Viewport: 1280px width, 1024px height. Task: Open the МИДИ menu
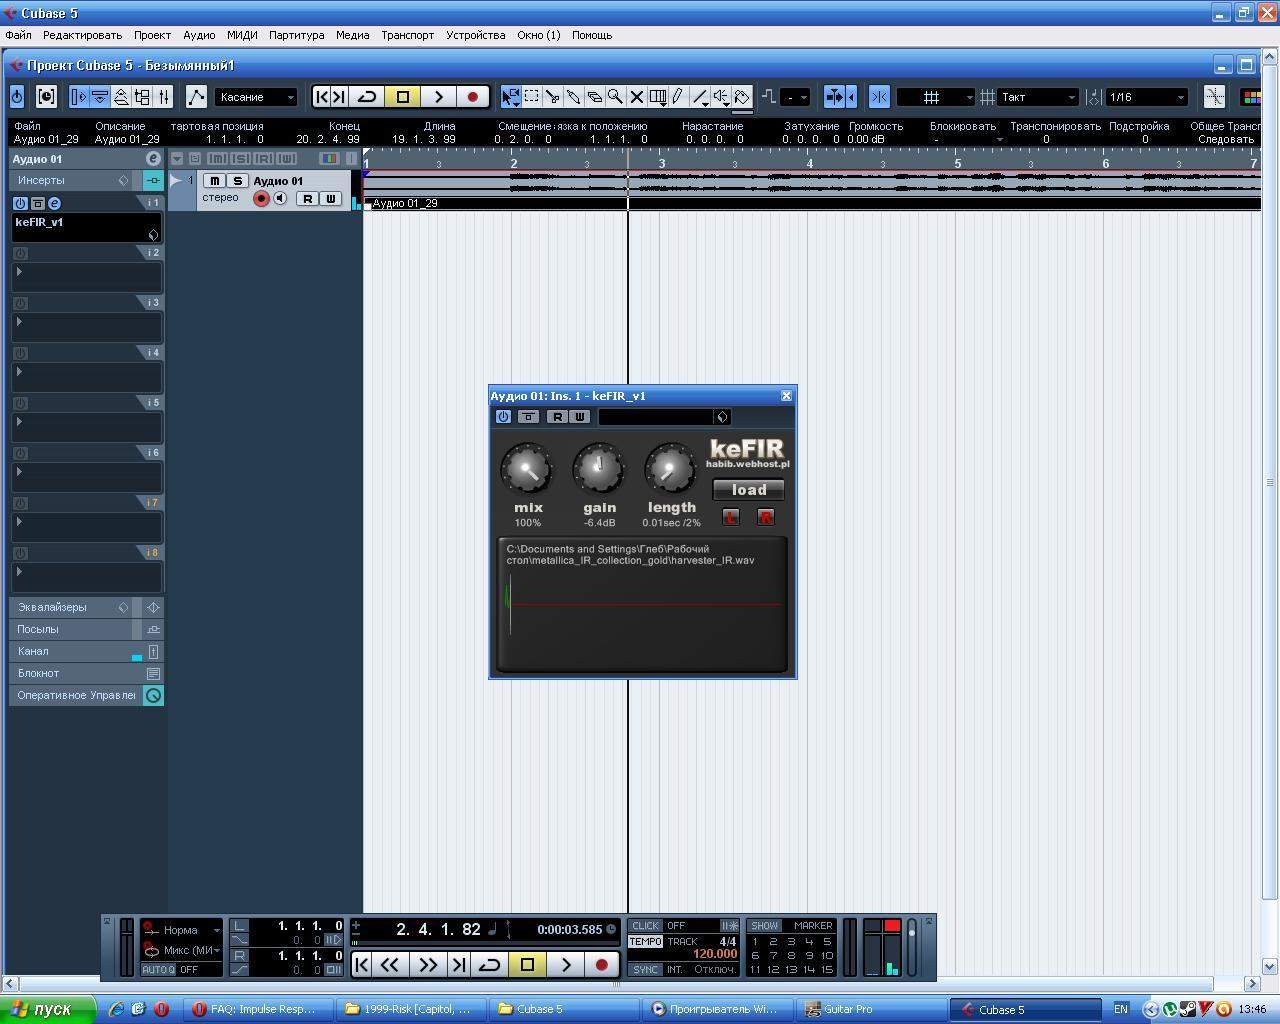tap(242, 35)
